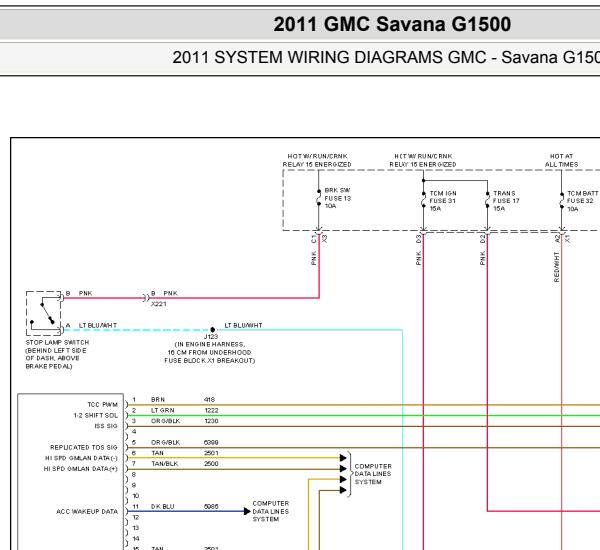600x550 pixels.
Task: Click circuit number "1222"
Action: [211, 410]
